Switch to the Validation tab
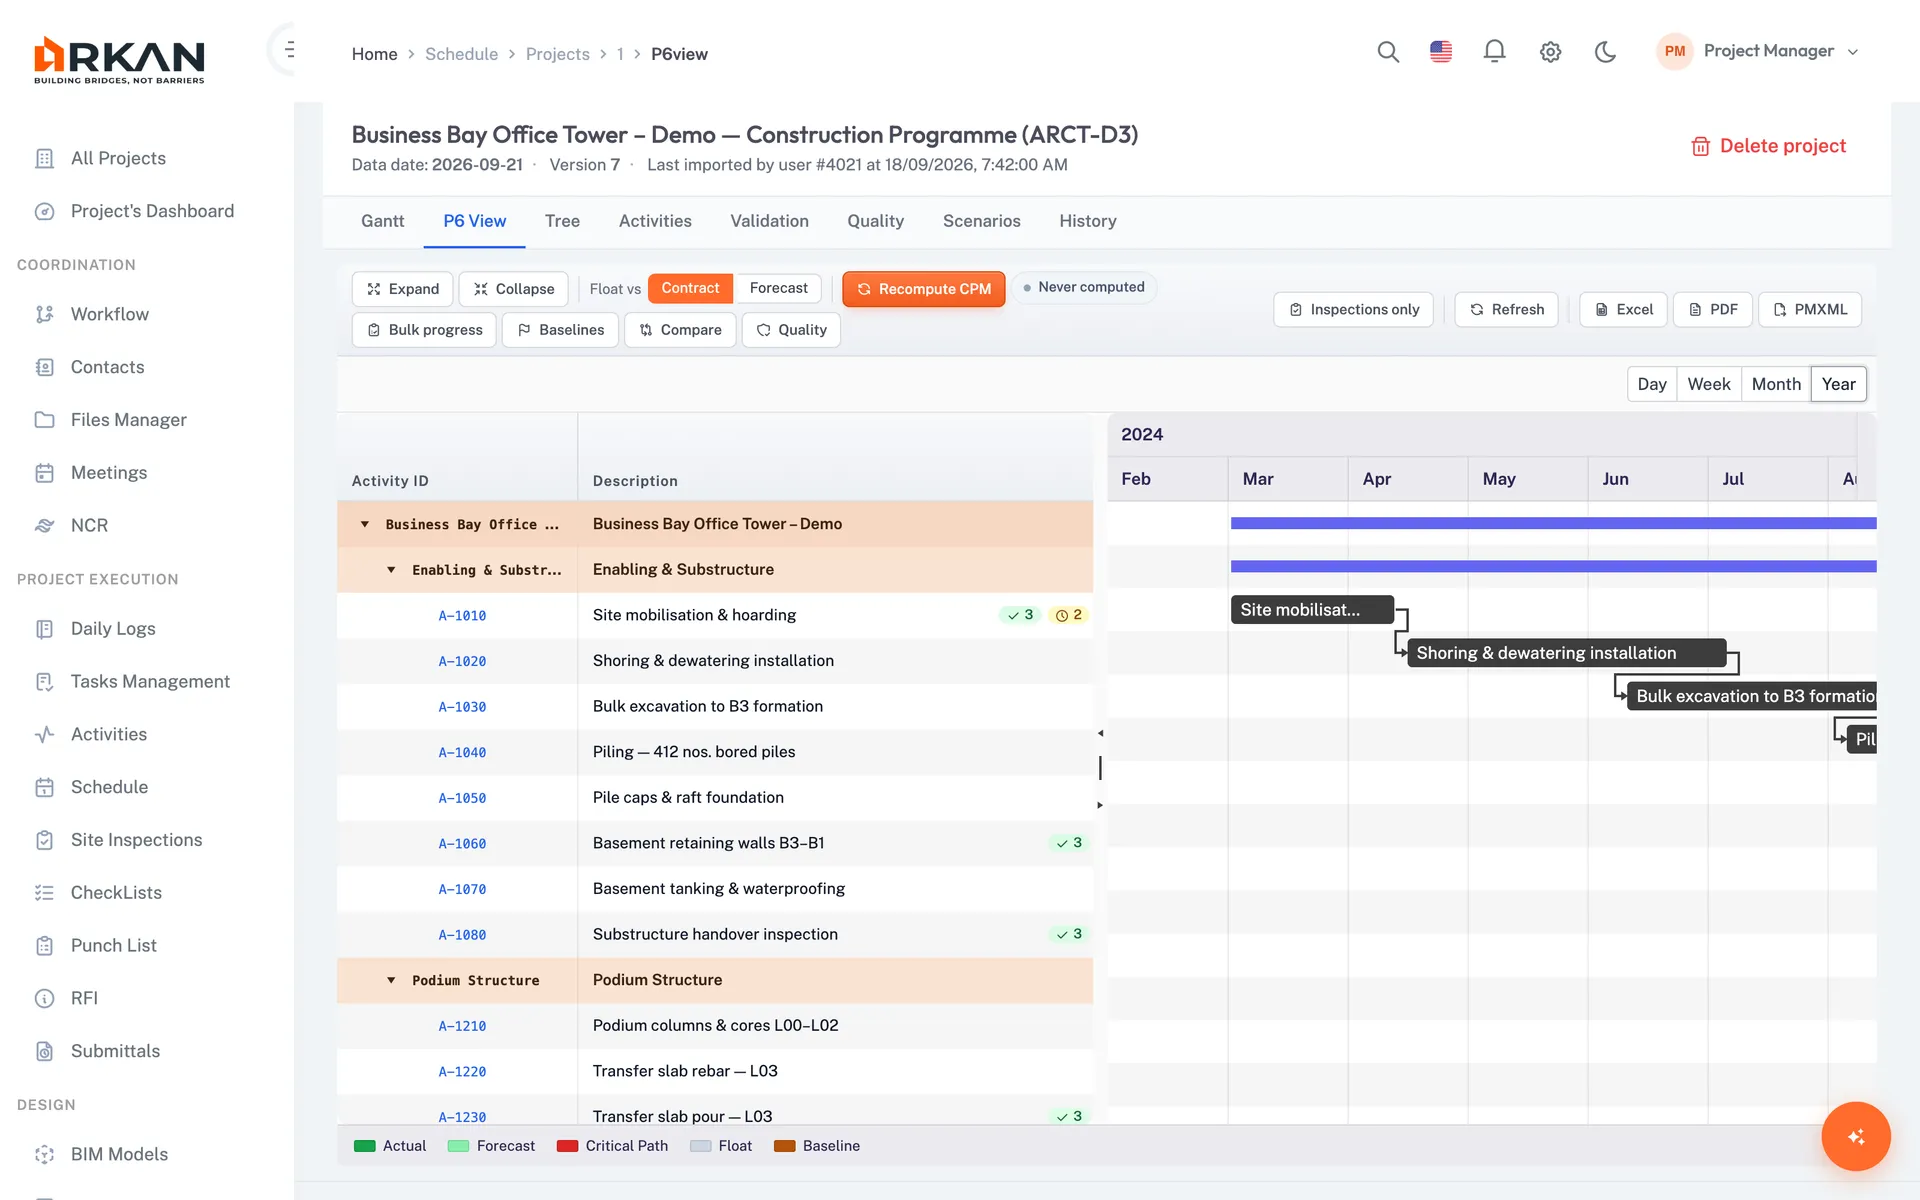The image size is (1920, 1200). [x=769, y=221]
